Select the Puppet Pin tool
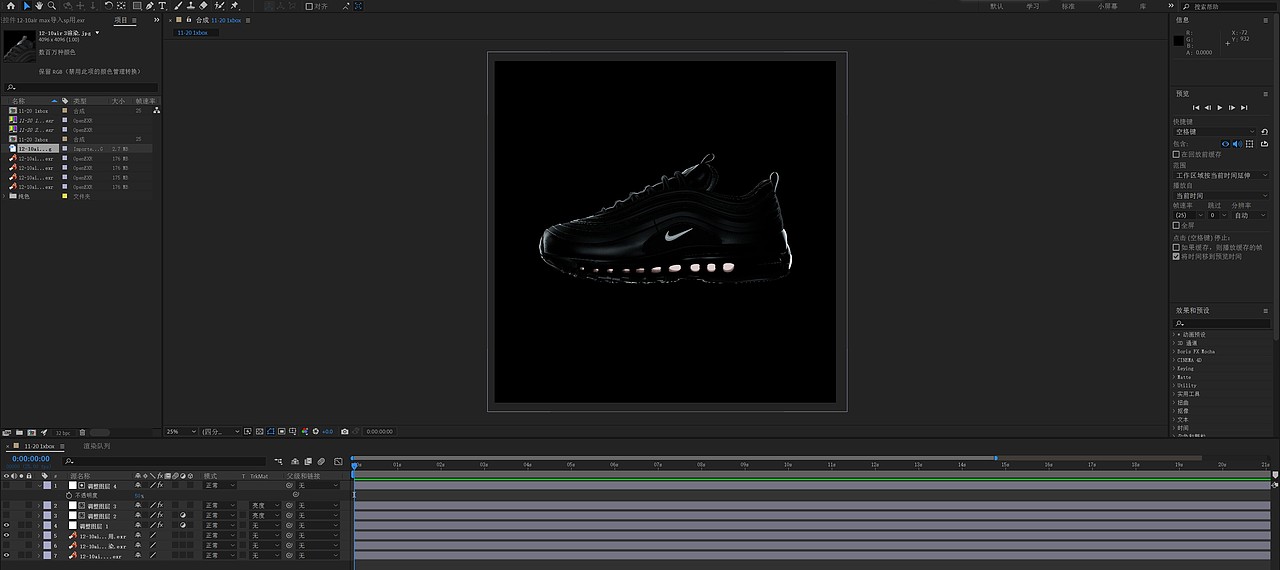The image size is (1280, 570). click(234, 6)
